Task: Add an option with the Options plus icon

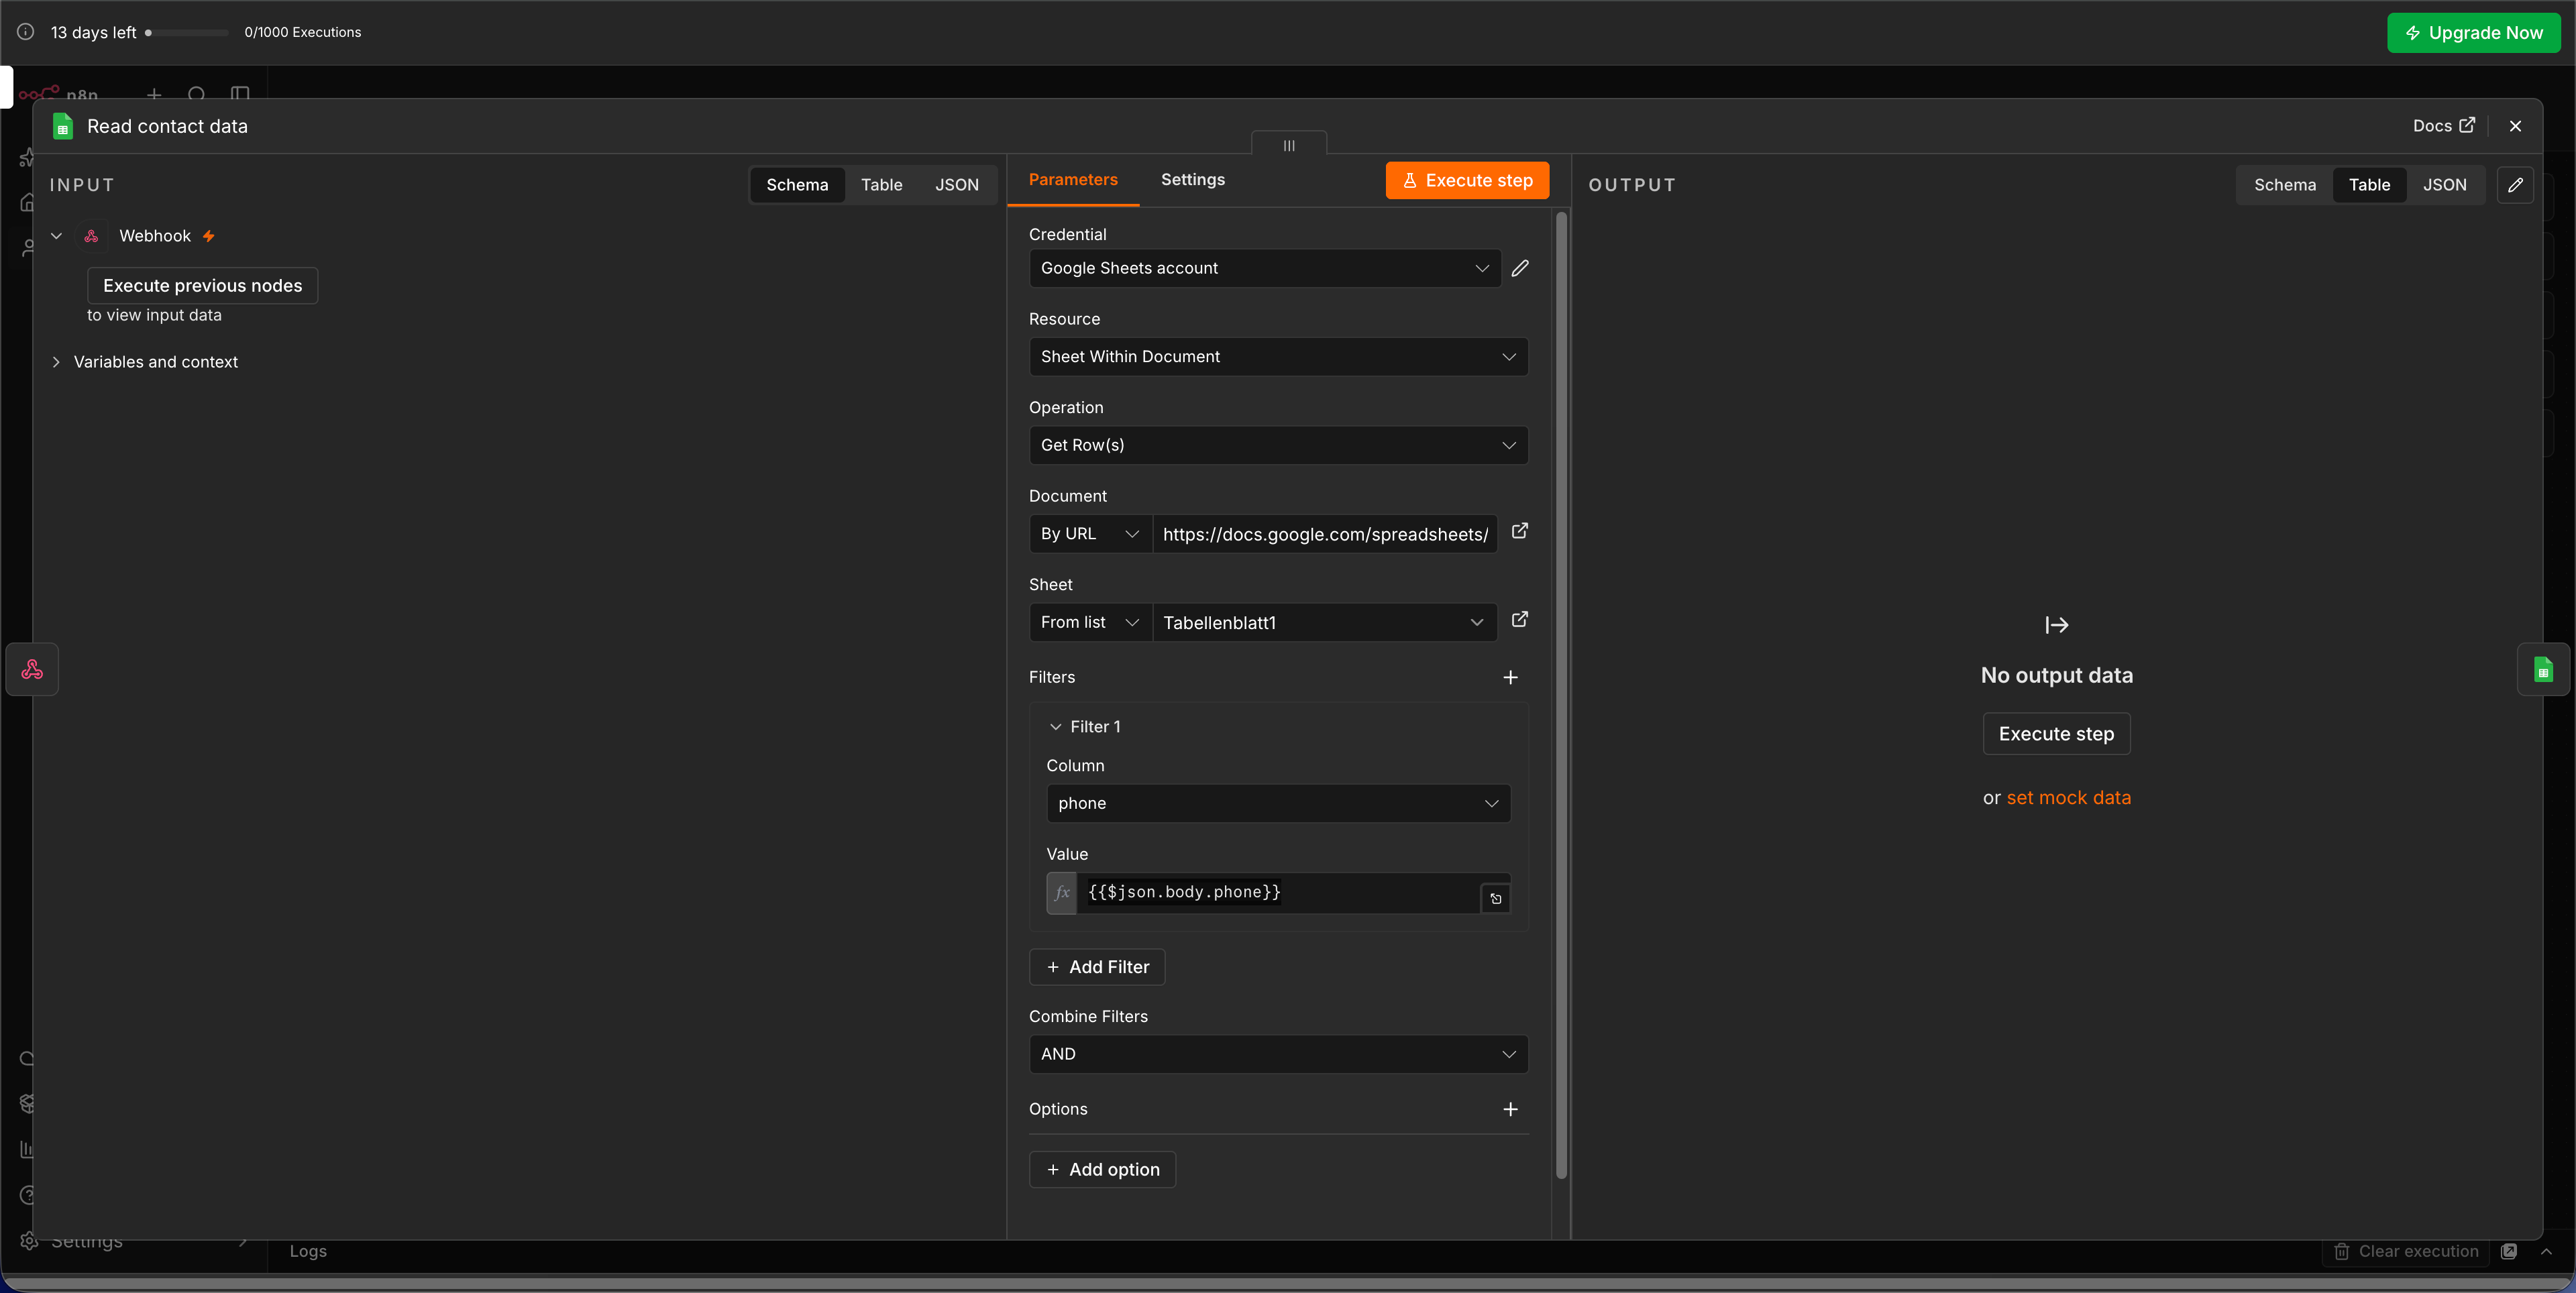Action: click(1510, 1109)
